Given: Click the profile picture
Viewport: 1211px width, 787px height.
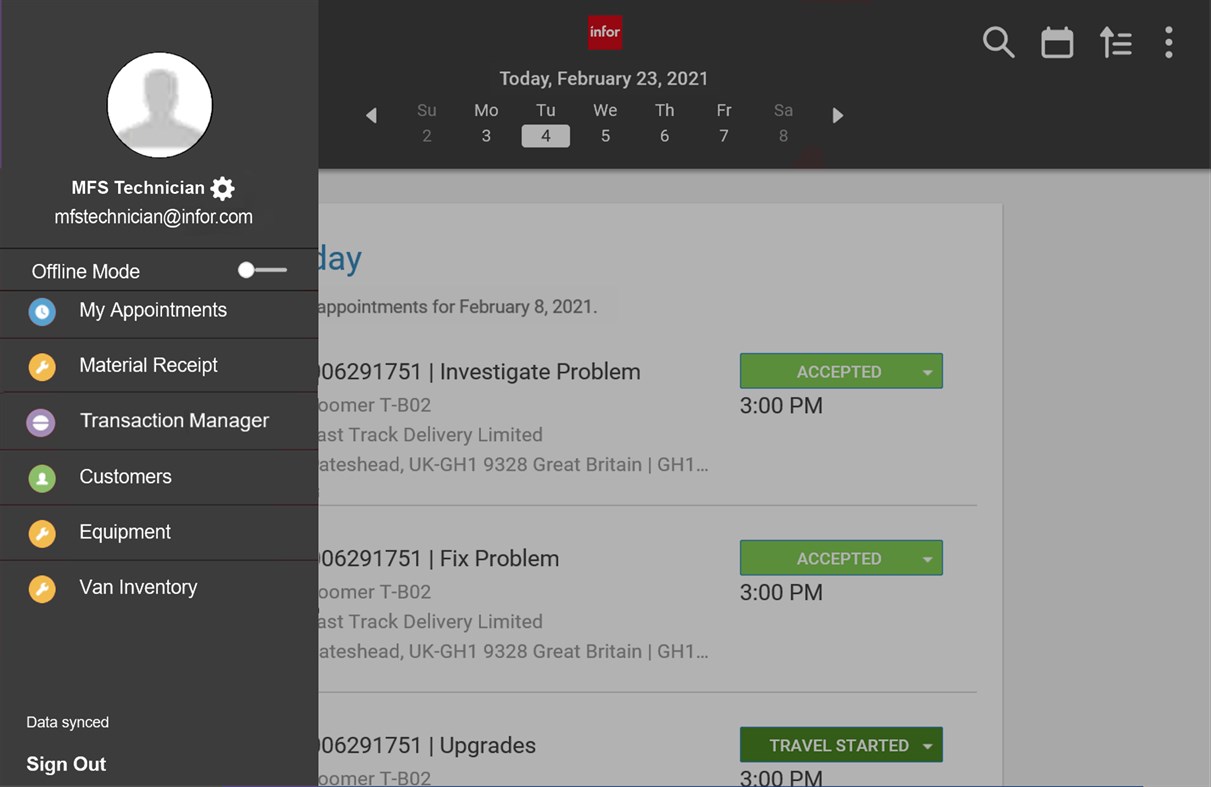Looking at the screenshot, I should (159, 105).
